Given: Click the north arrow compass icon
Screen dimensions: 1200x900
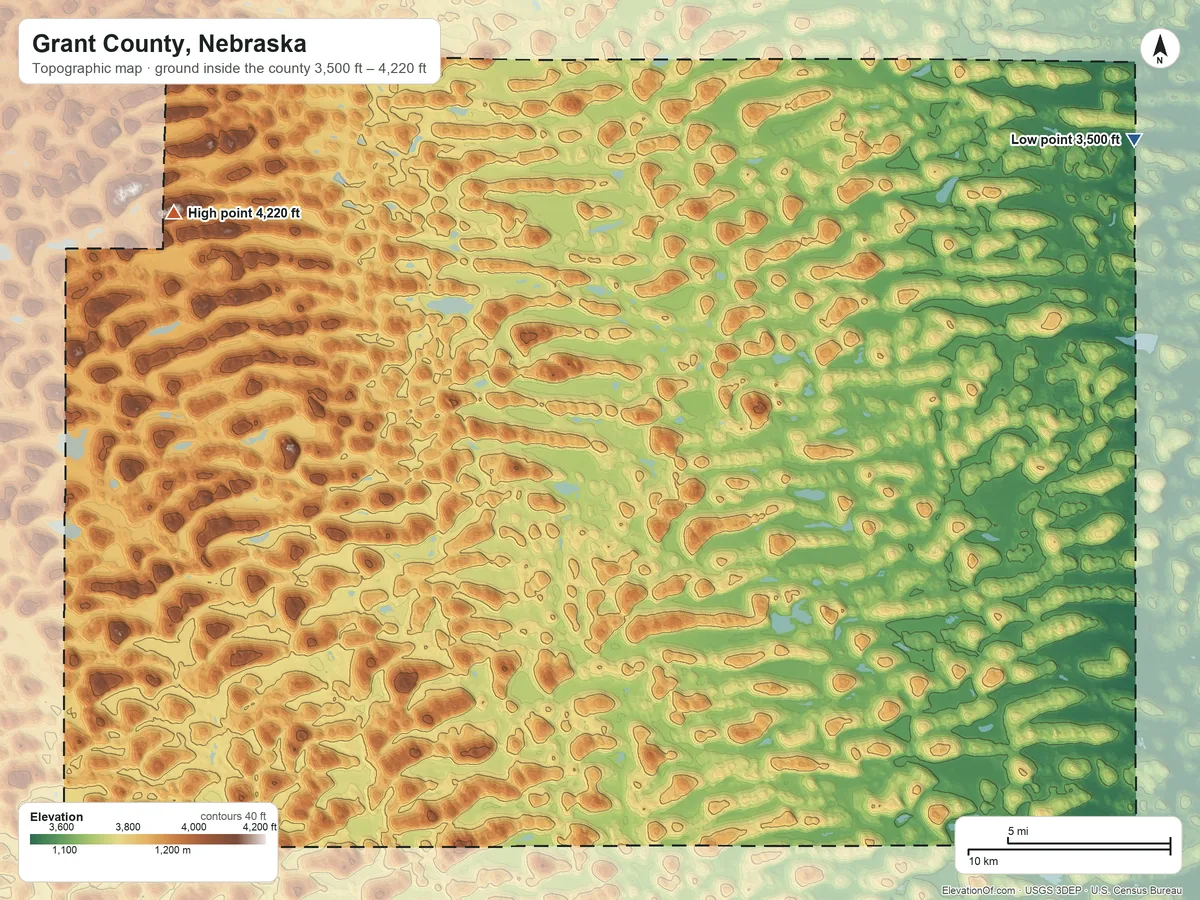Looking at the screenshot, I should tap(1159, 50).
